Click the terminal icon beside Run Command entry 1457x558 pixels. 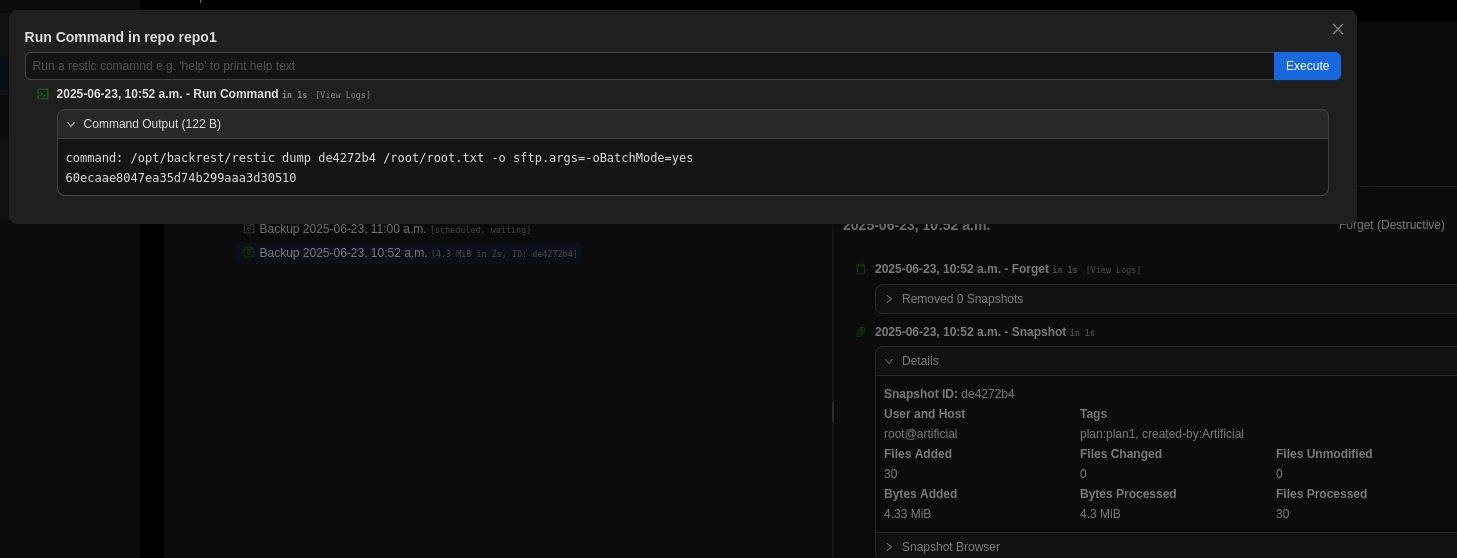click(x=43, y=94)
